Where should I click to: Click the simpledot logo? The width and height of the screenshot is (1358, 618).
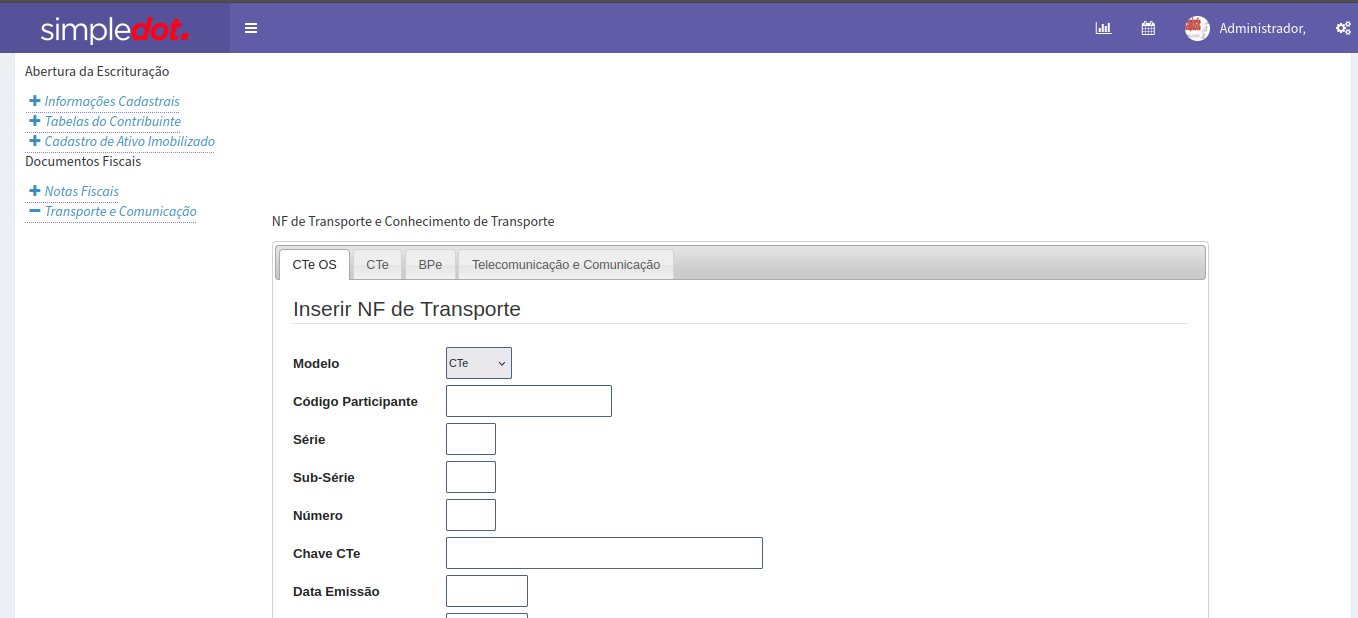(x=114, y=29)
